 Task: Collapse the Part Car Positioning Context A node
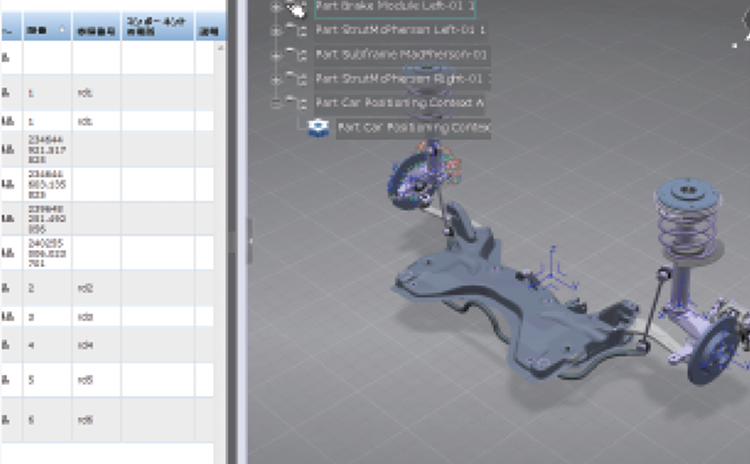[x=276, y=103]
